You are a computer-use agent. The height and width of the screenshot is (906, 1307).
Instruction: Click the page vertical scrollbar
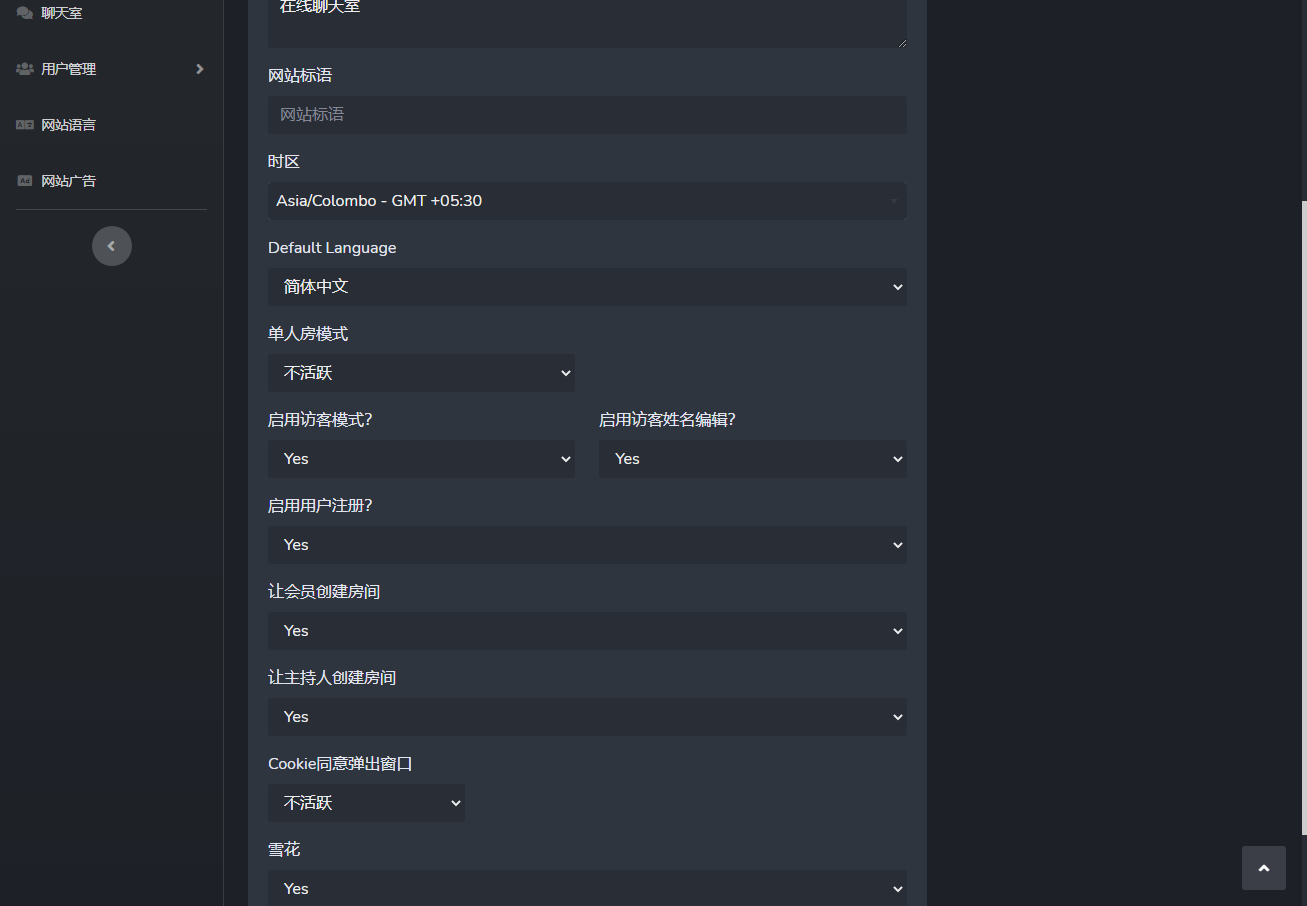pos(1302,500)
